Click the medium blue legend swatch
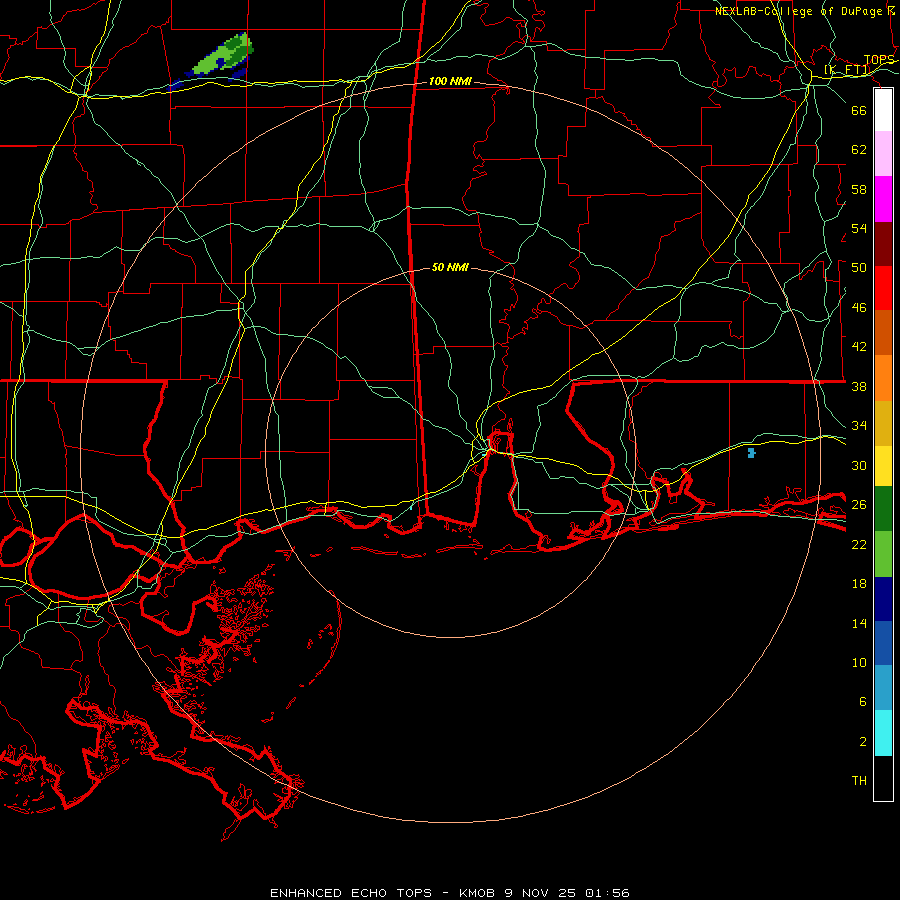This screenshot has height=900, width=900. click(883, 643)
